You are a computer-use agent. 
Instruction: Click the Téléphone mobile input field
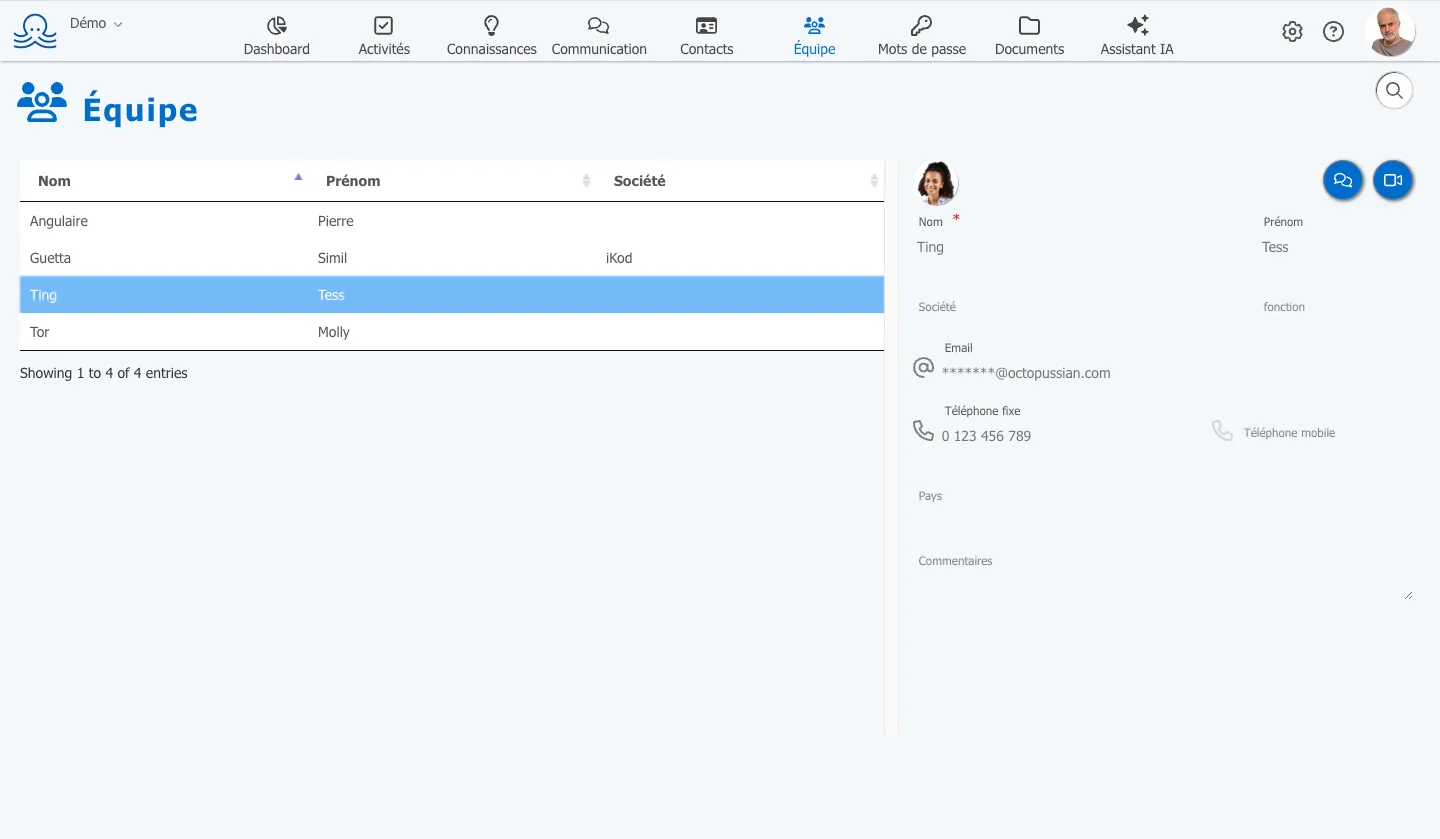click(x=1326, y=433)
